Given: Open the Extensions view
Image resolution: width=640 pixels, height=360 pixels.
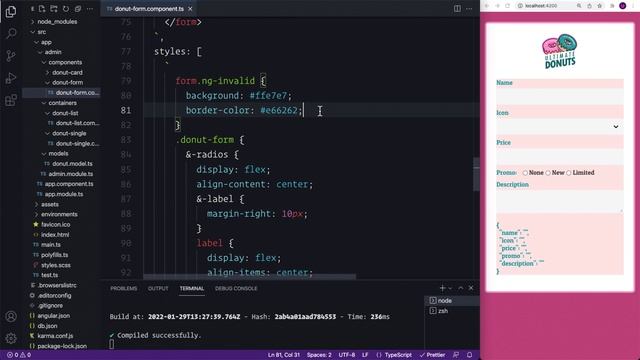Looking at the screenshot, I should [11, 100].
